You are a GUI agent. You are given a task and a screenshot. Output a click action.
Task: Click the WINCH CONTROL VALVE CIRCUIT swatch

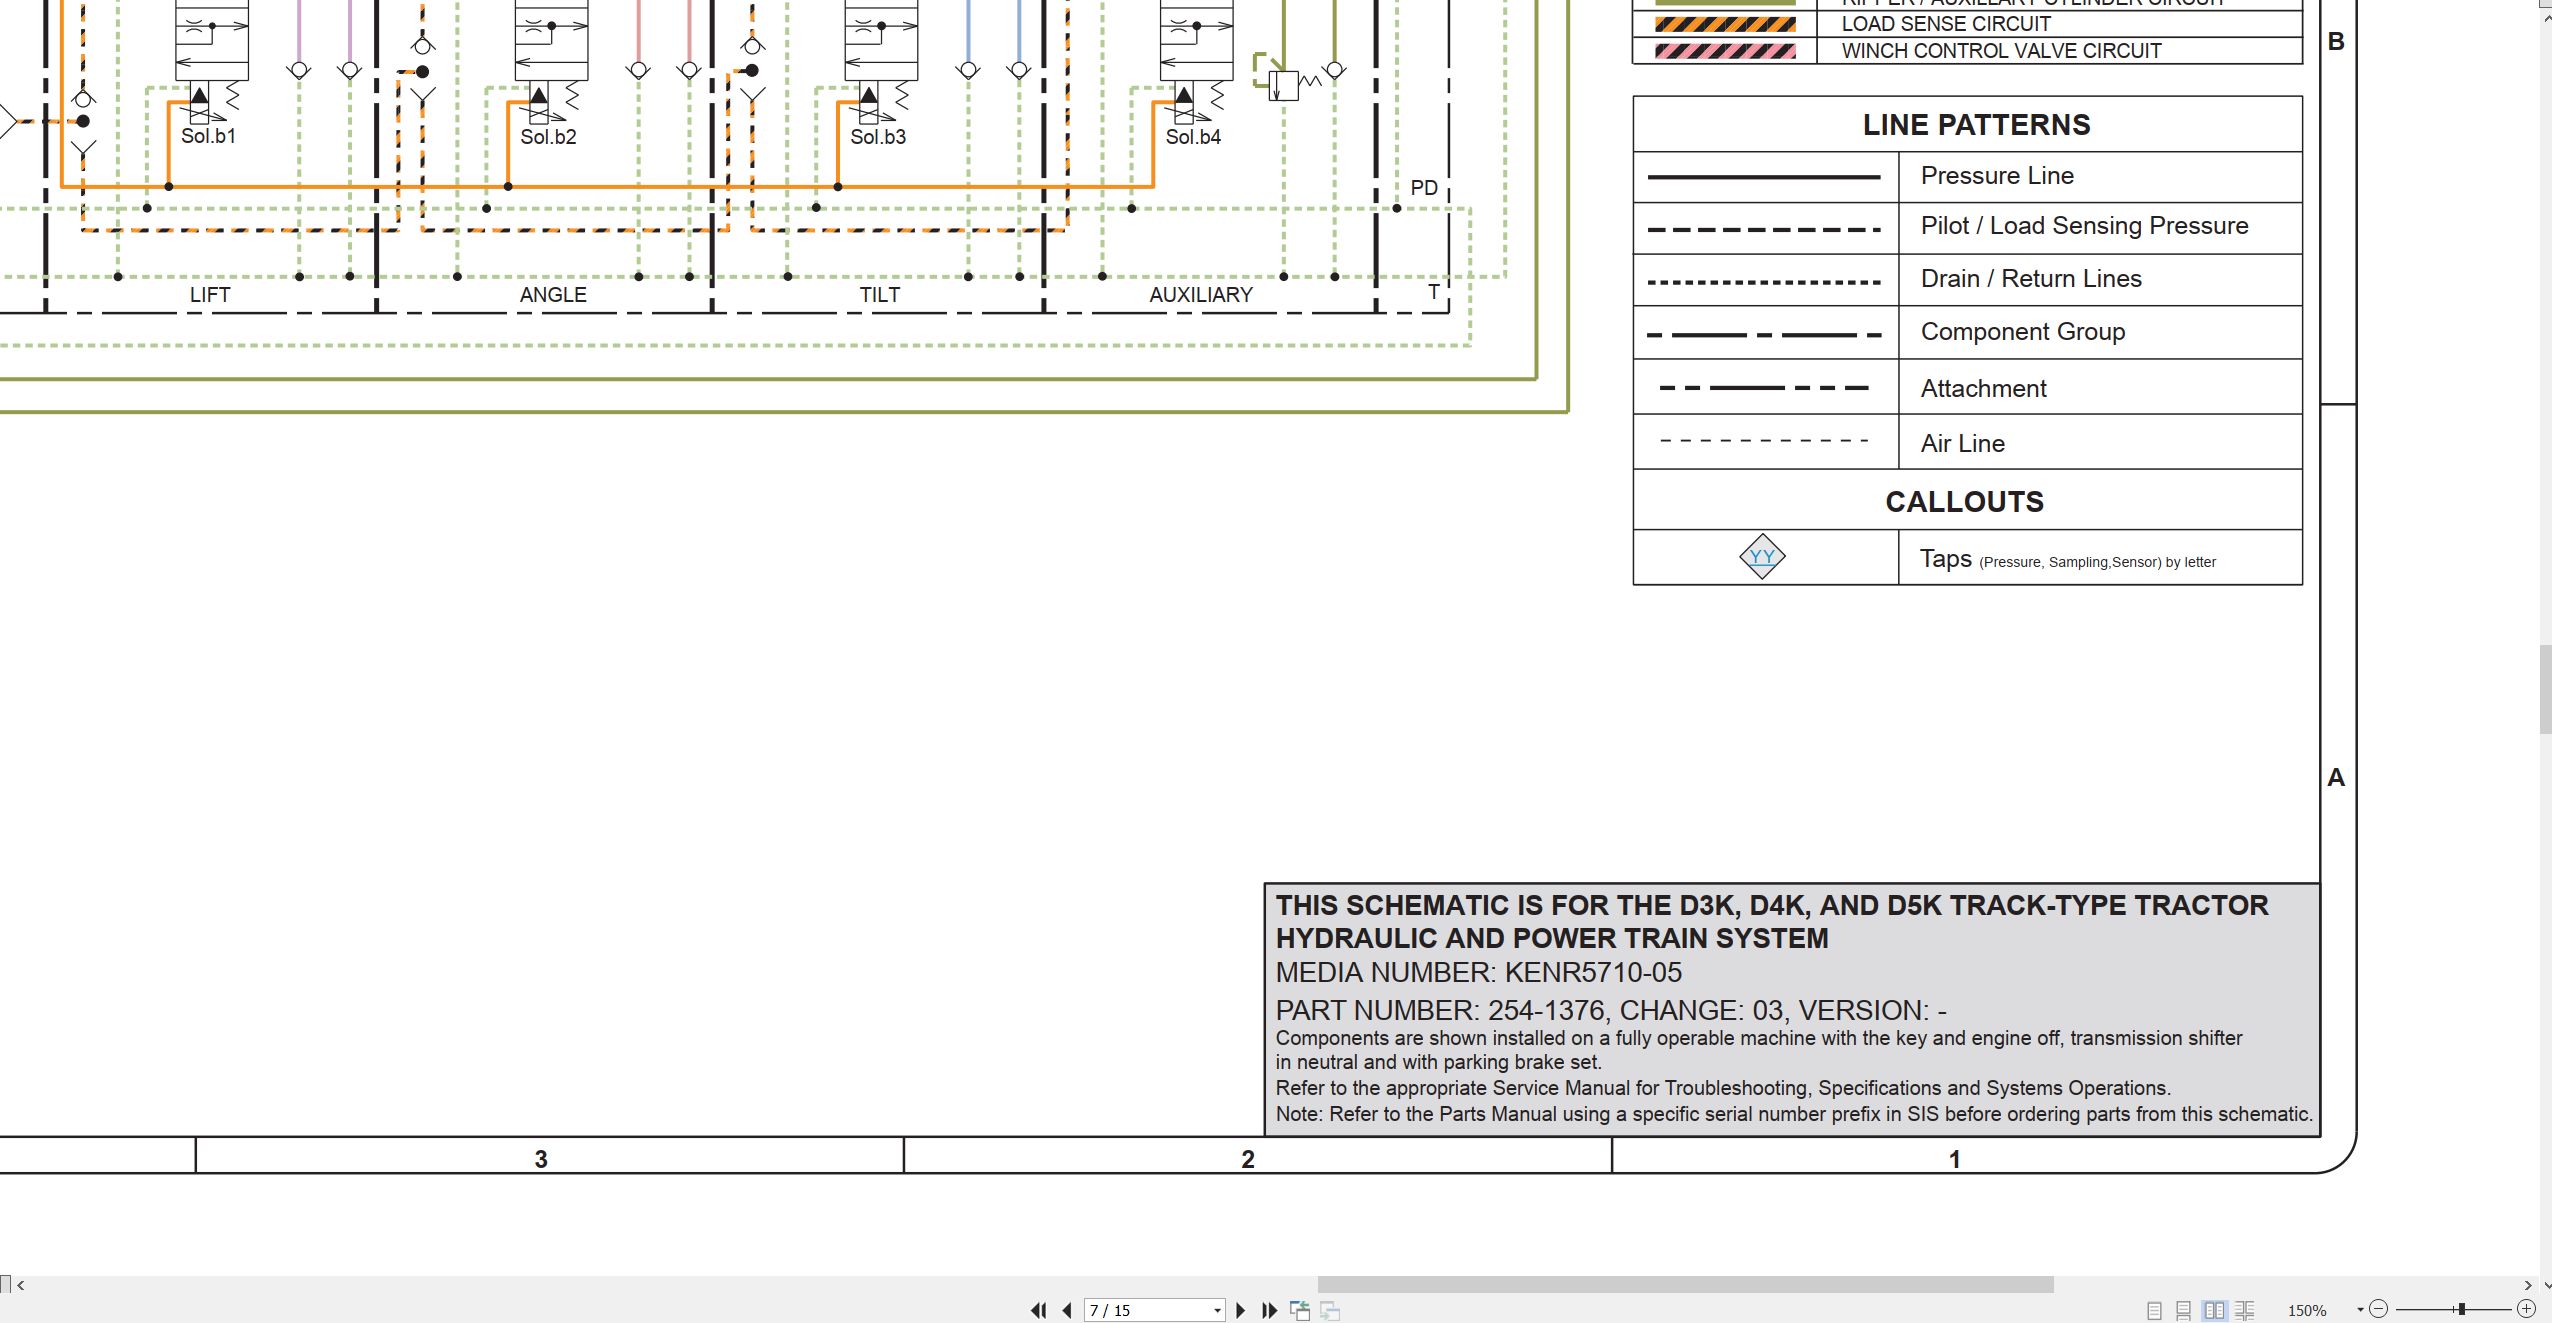click(x=1725, y=51)
